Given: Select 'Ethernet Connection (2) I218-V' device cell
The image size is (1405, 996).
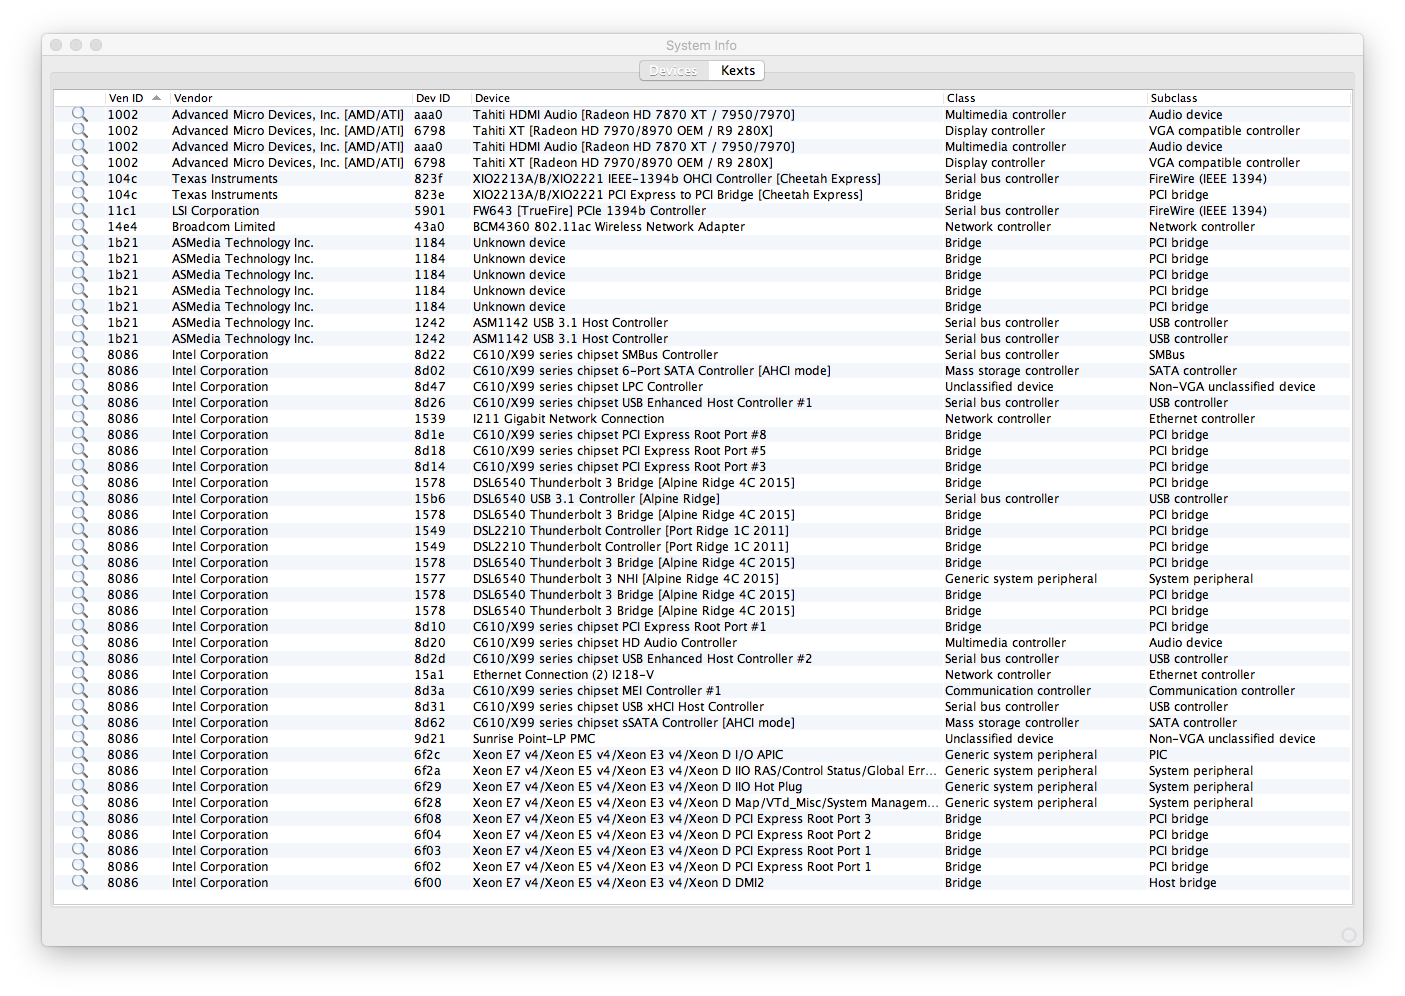Looking at the screenshot, I should point(565,675).
